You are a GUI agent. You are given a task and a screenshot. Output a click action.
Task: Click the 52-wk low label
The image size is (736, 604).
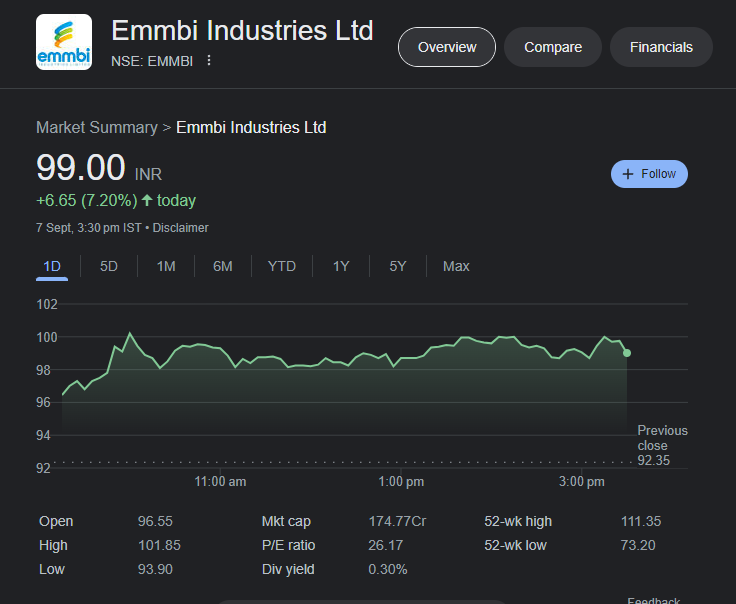coord(515,545)
